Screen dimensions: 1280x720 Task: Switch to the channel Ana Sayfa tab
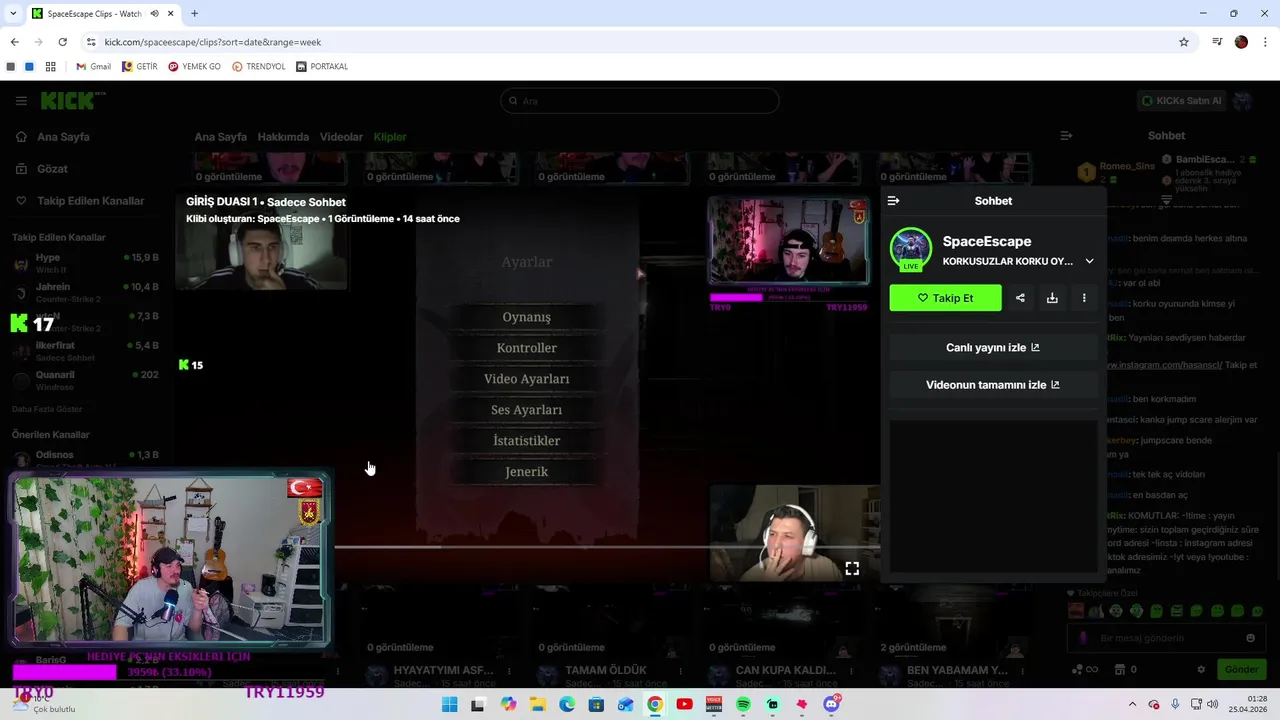[220, 137]
